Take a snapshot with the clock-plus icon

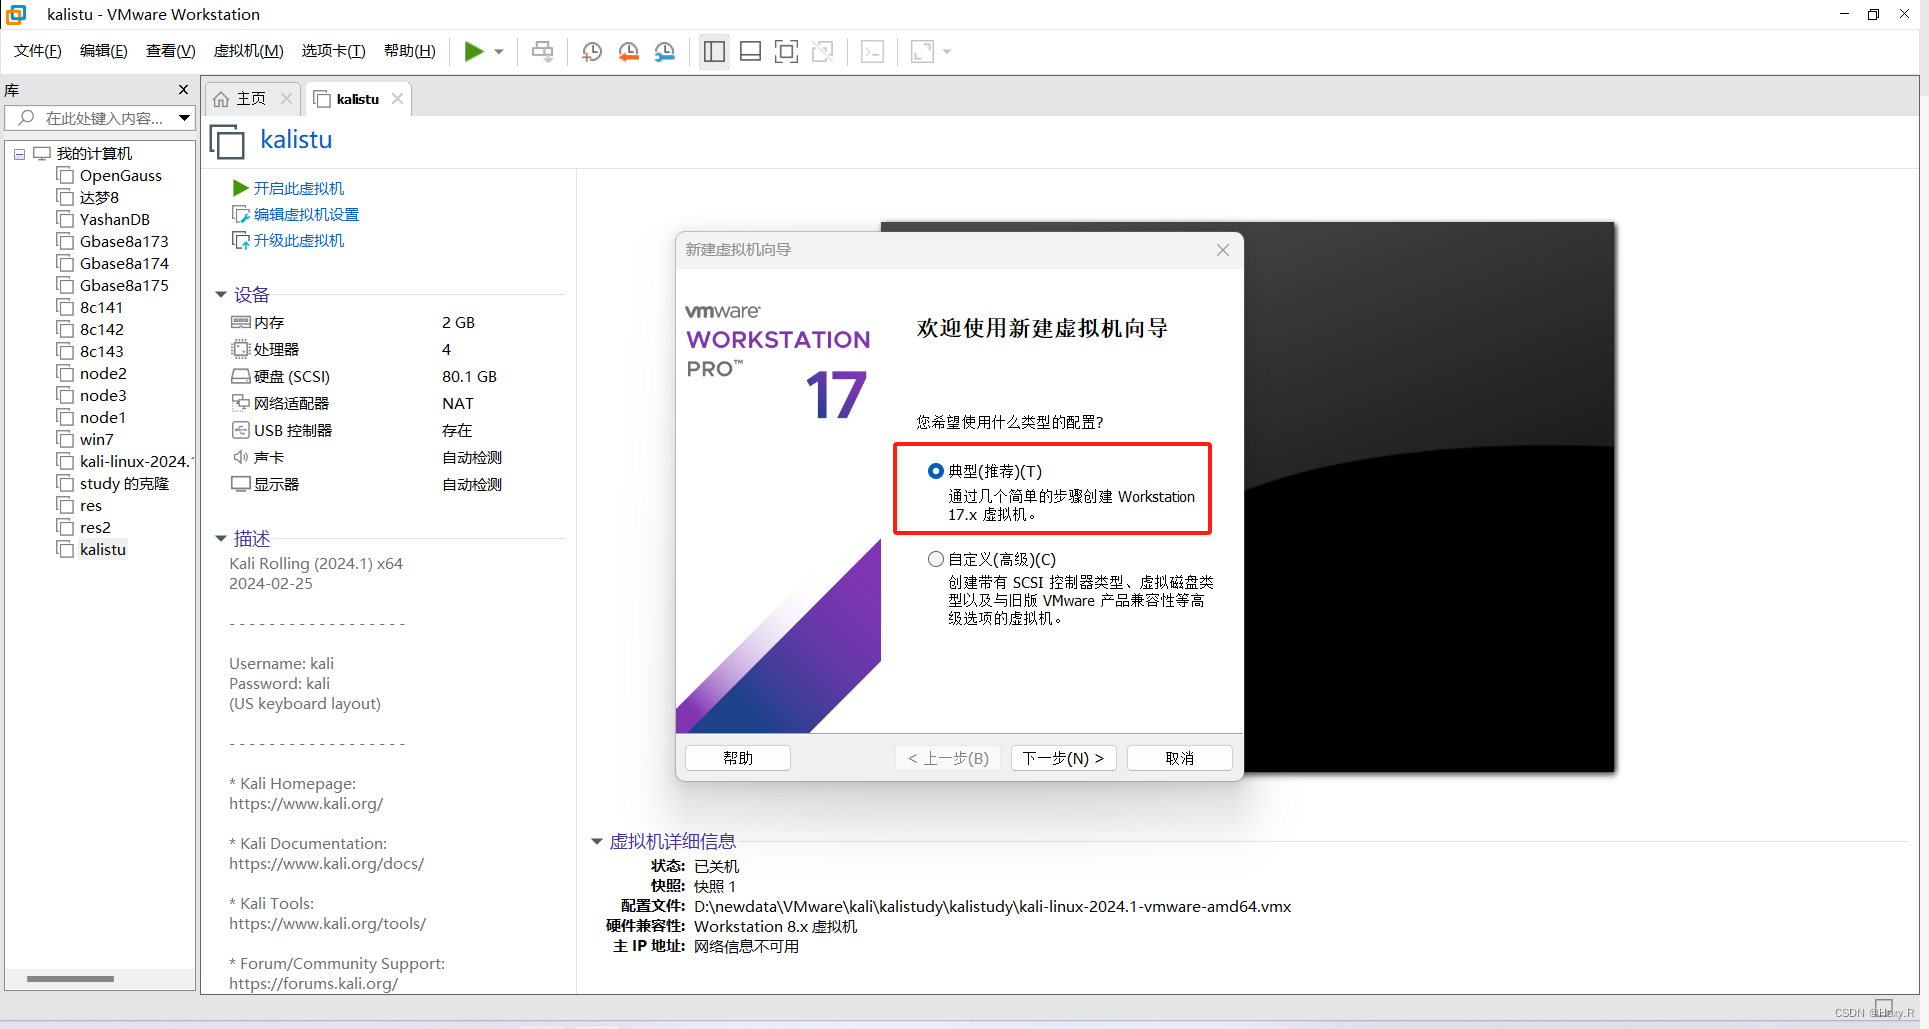[592, 51]
